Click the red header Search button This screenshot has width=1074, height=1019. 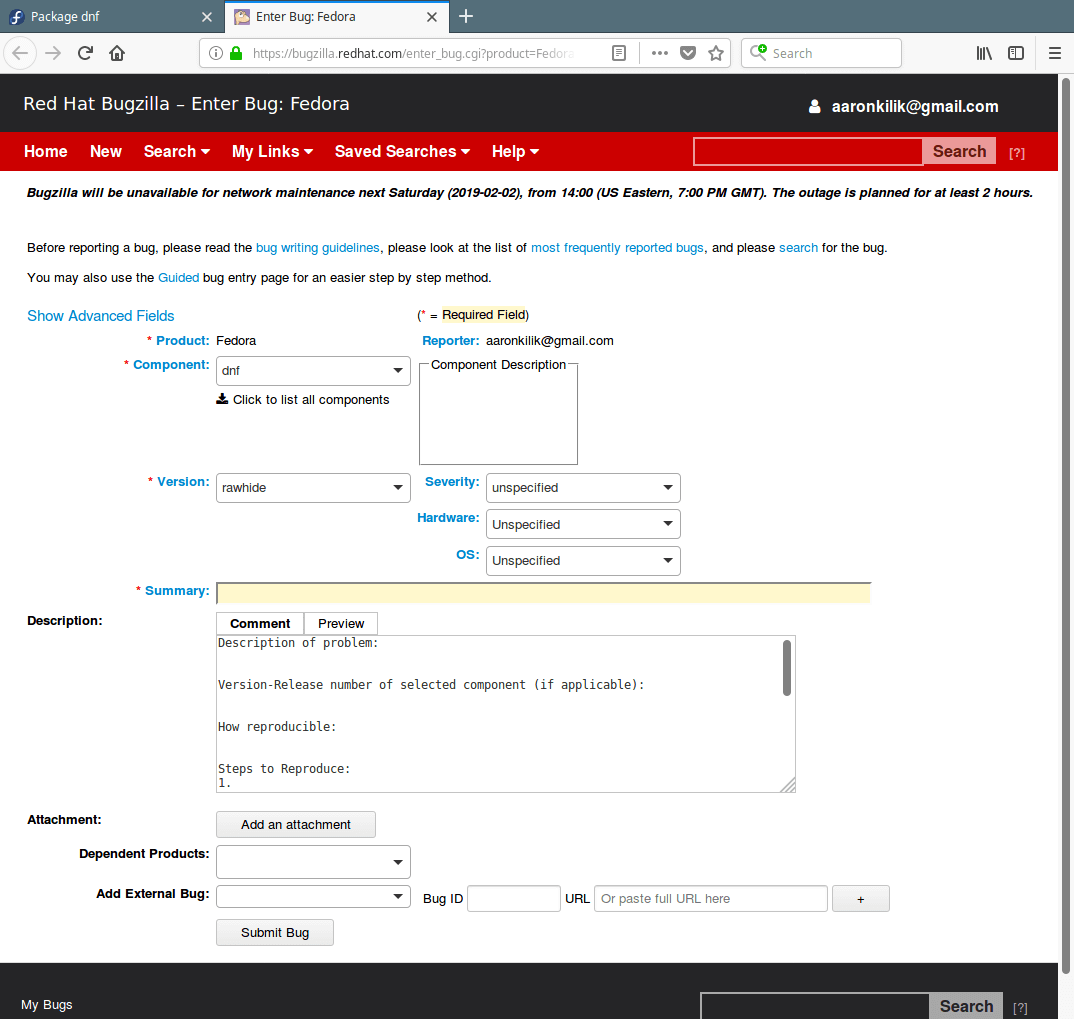pyautogui.click(x=959, y=151)
